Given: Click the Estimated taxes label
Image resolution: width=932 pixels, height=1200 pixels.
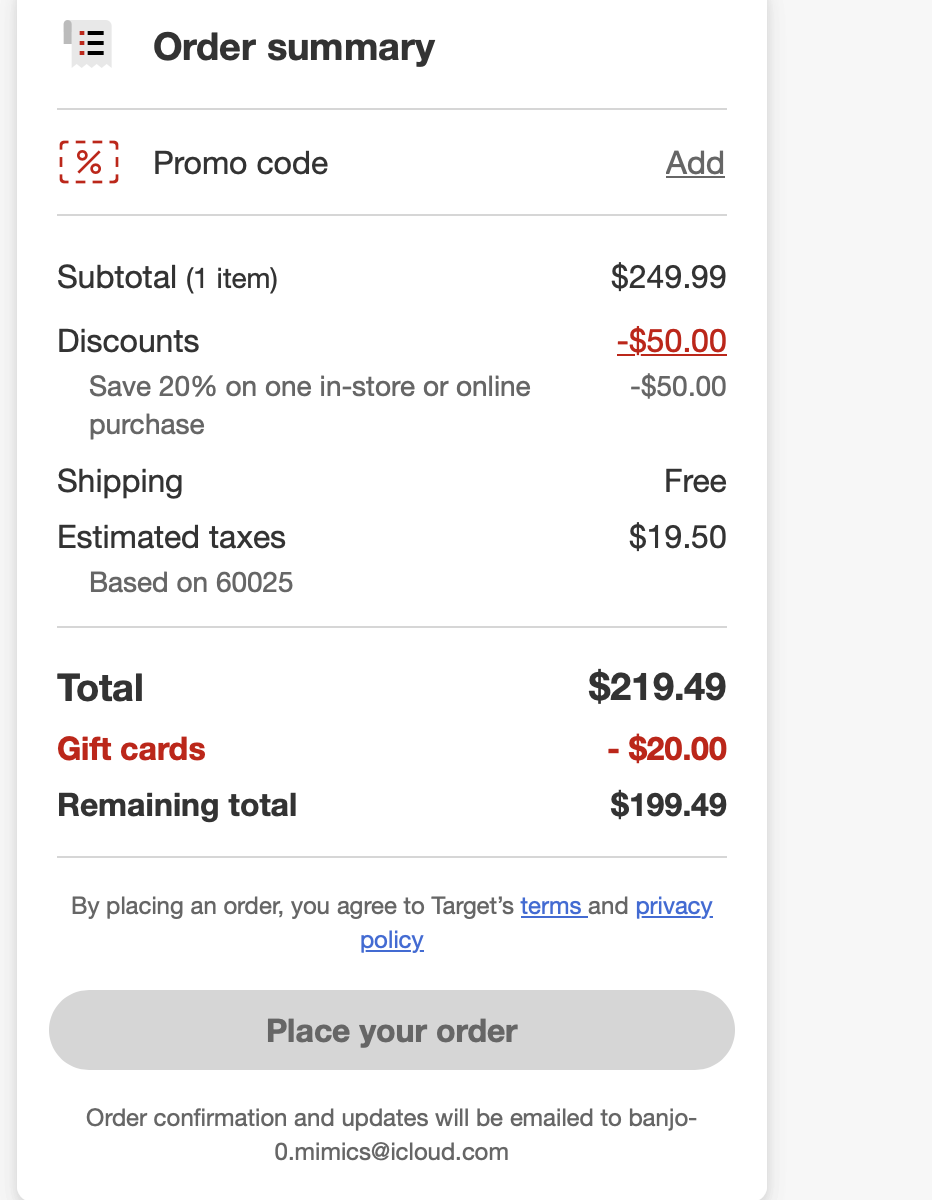Looking at the screenshot, I should click(171, 537).
